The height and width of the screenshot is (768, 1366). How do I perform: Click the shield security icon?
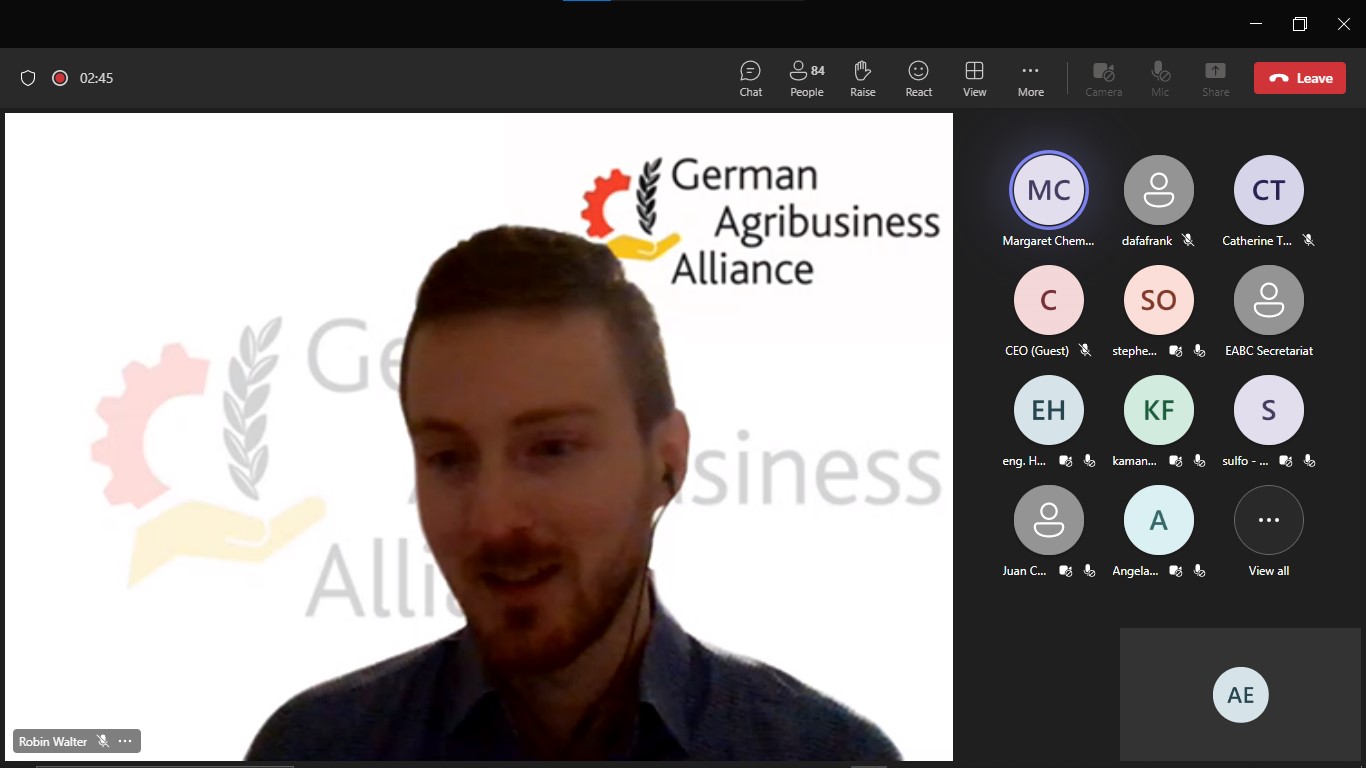28,78
